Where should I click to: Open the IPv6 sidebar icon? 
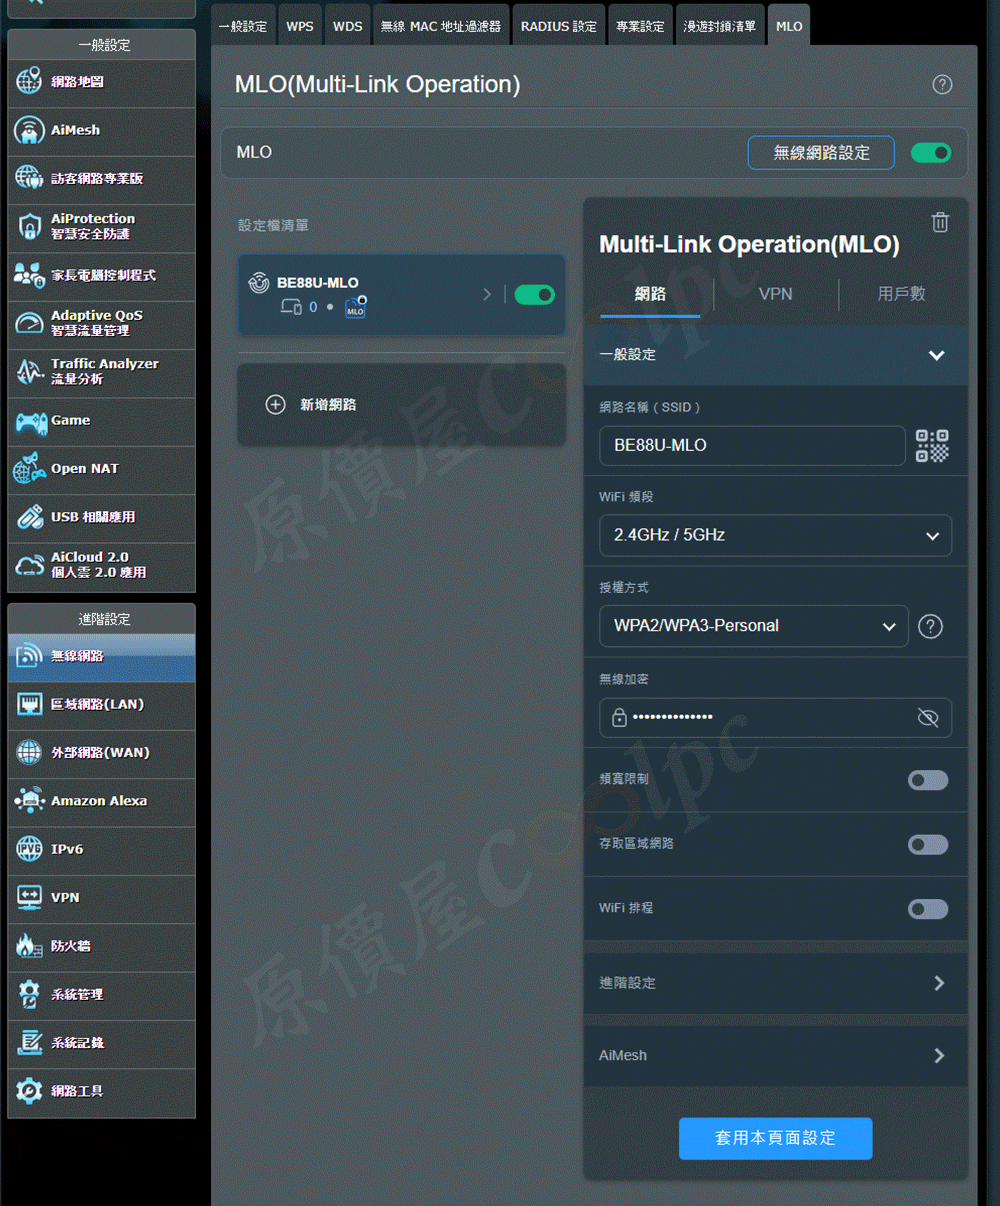[x=29, y=849]
